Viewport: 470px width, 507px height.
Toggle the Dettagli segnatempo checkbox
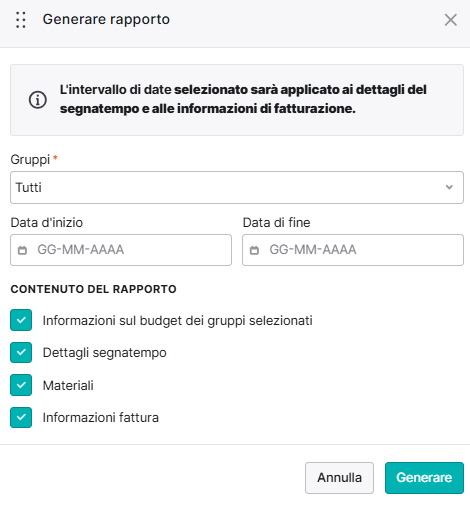point(21,352)
